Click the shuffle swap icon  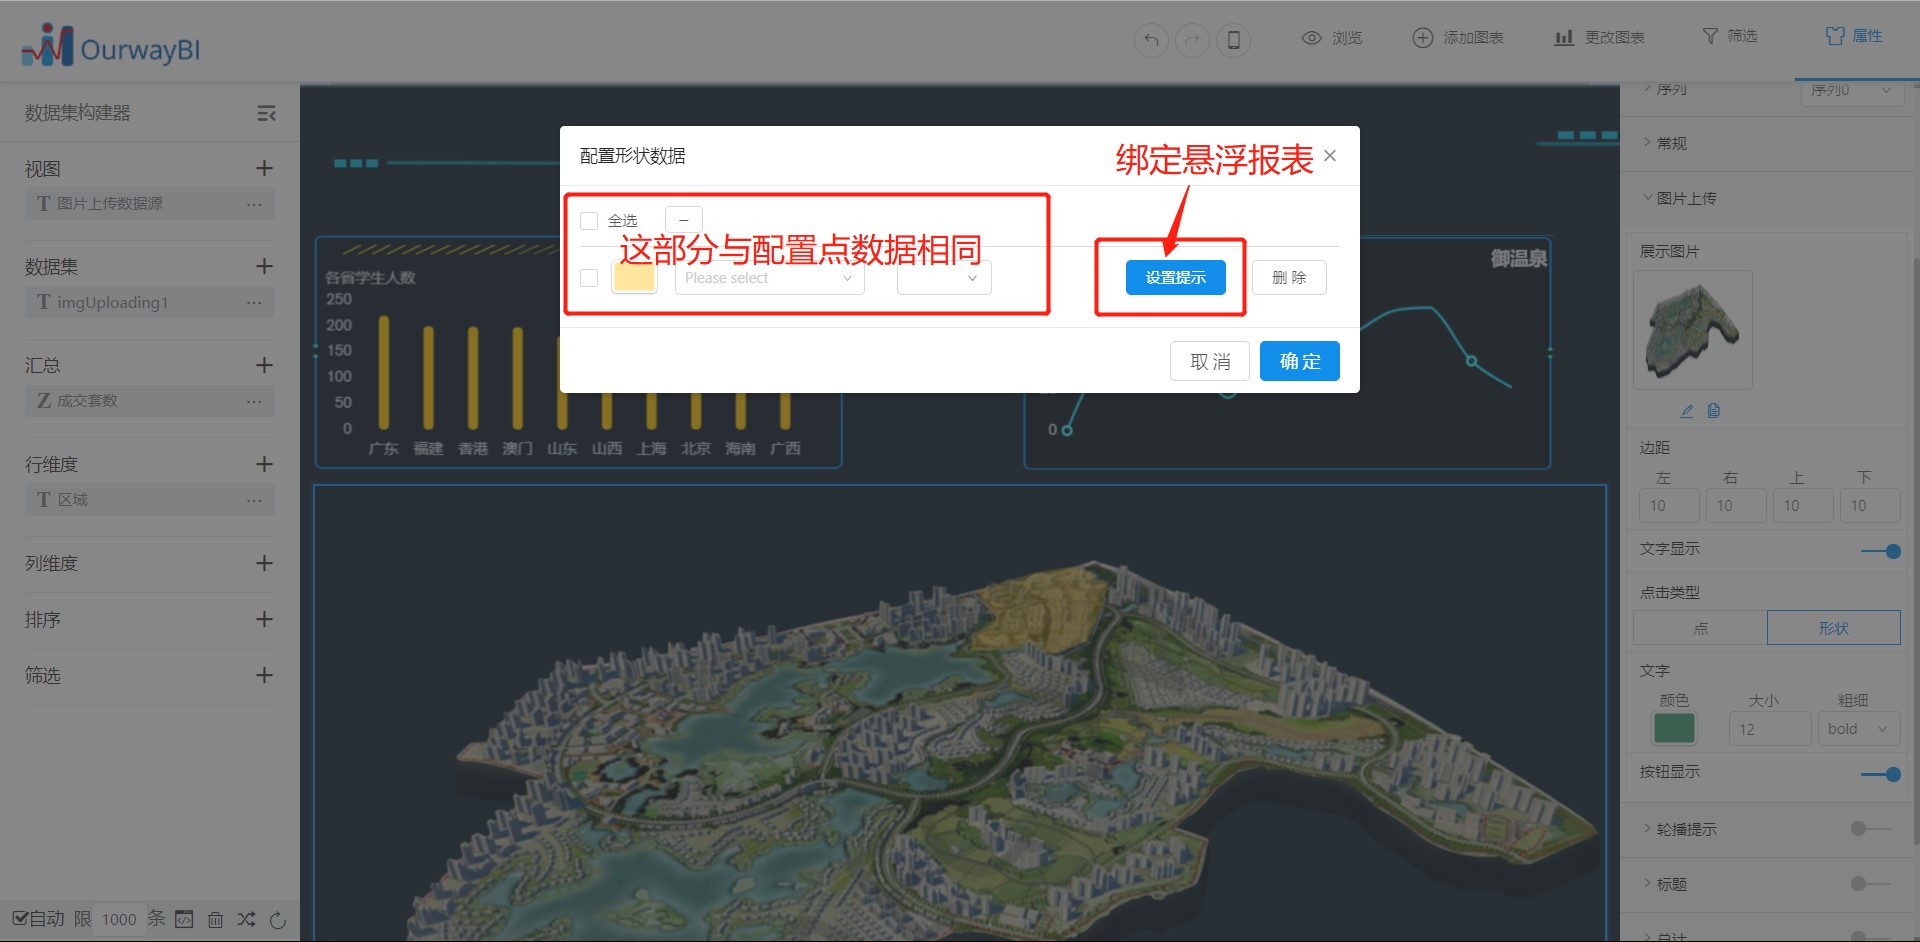point(246,919)
